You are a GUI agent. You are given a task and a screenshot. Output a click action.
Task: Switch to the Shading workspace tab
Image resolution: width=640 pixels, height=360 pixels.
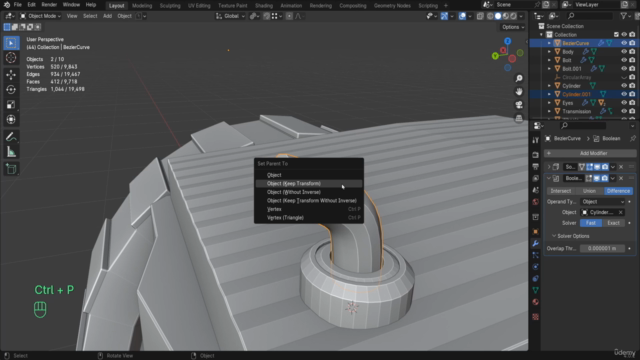point(264,6)
